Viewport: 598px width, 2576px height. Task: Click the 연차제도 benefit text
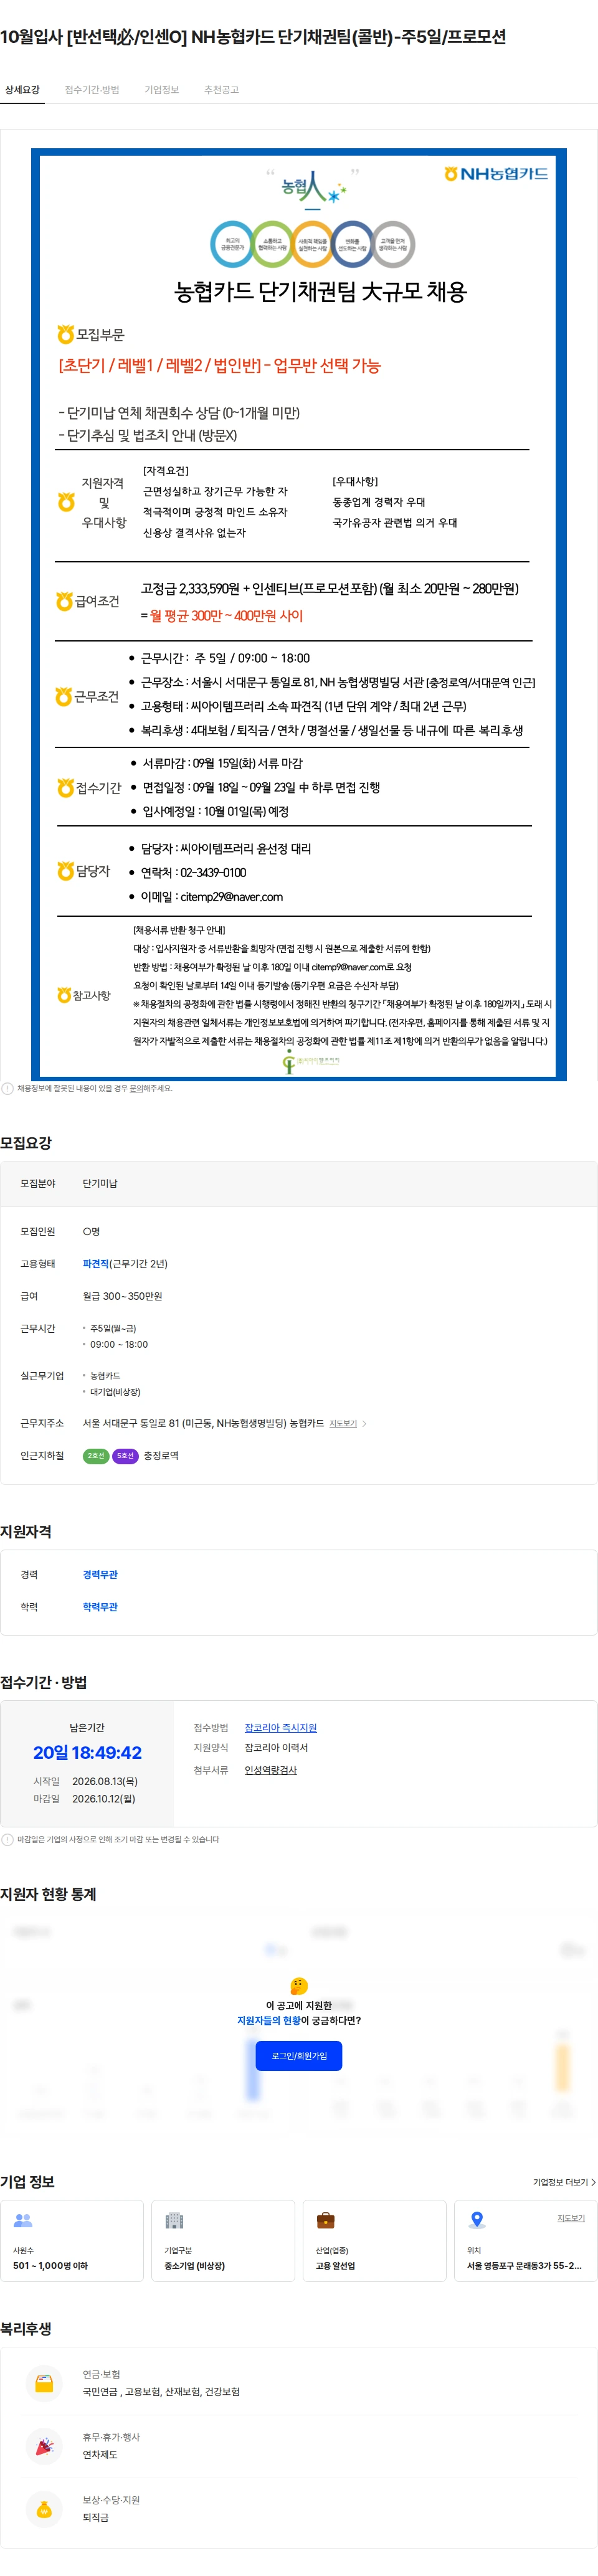point(100,2455)
